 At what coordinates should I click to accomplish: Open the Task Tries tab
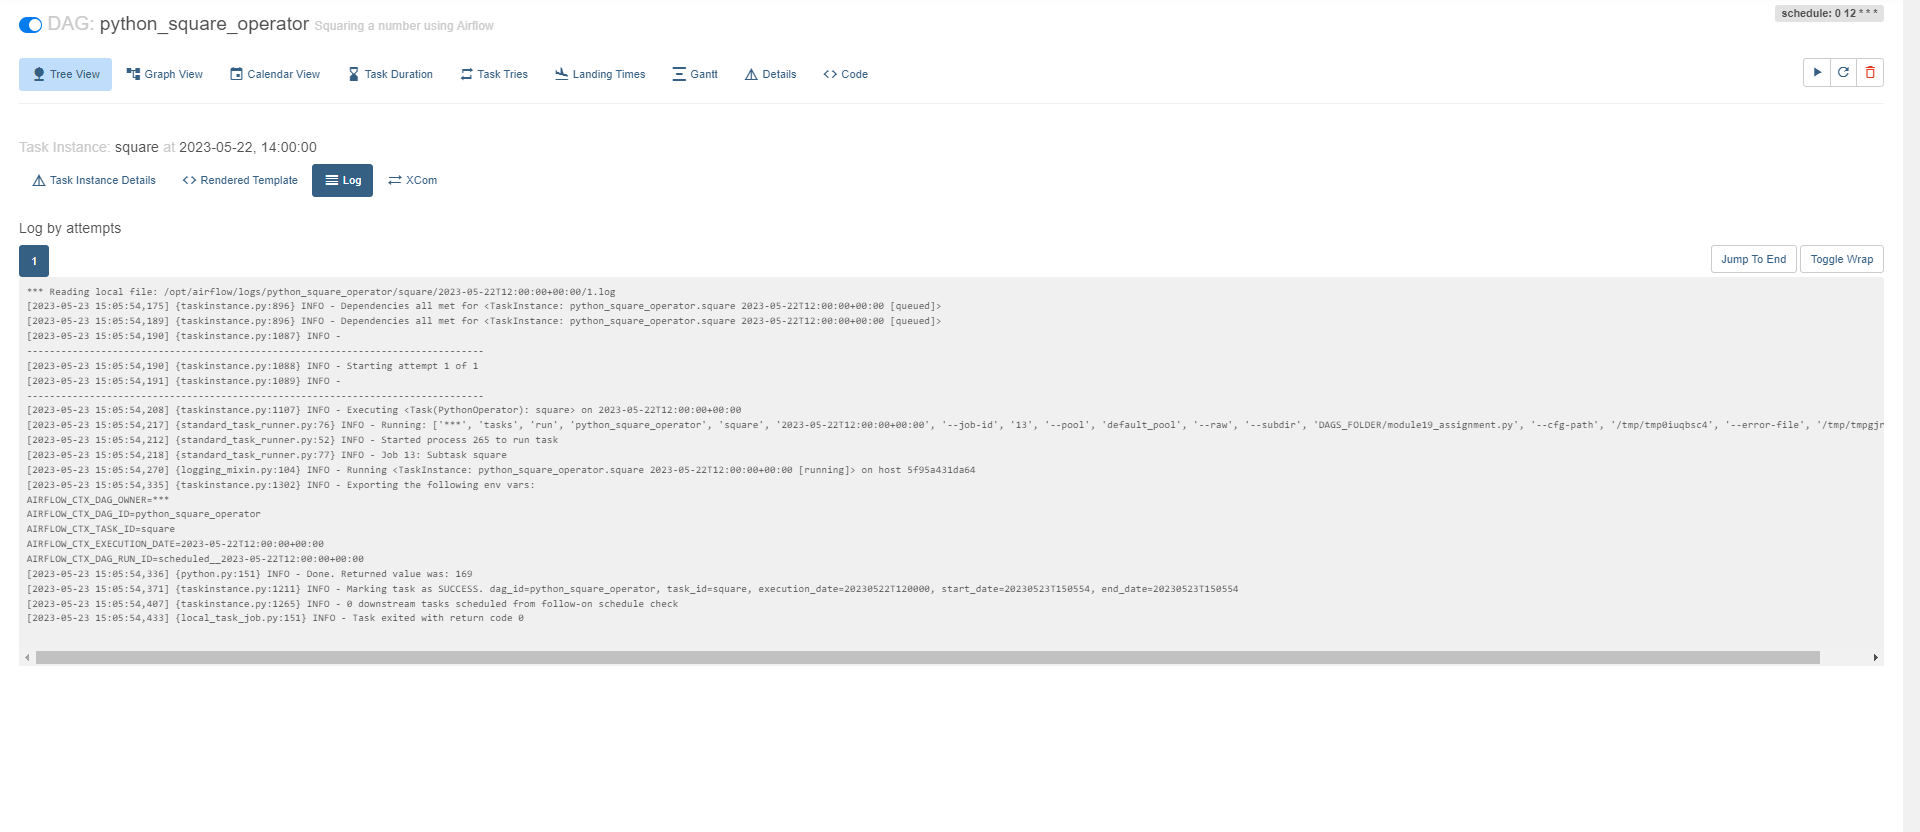click(494, 74)
